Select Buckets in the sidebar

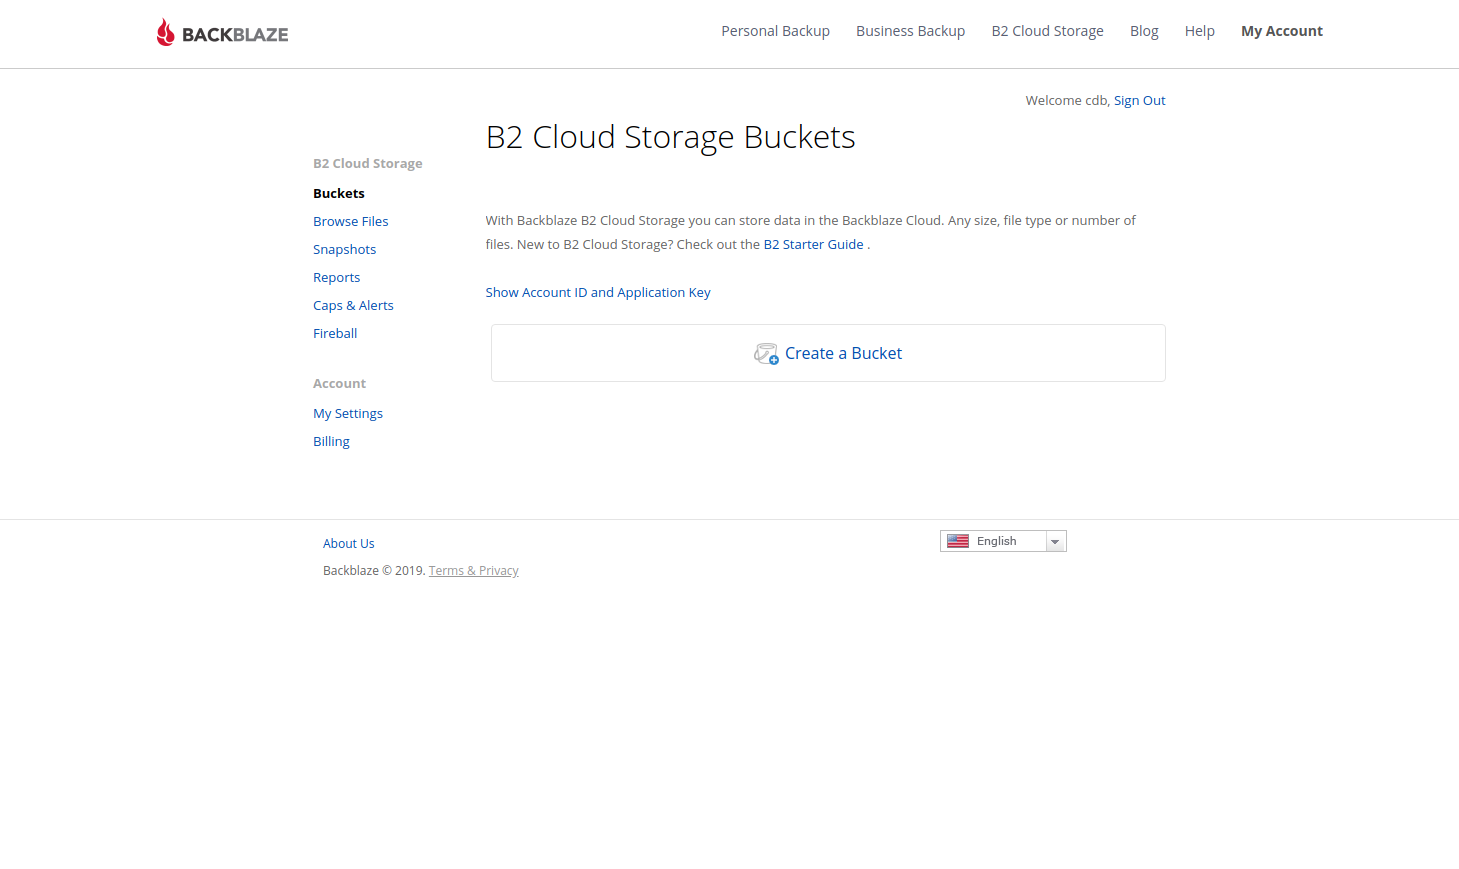pos(339,193)
